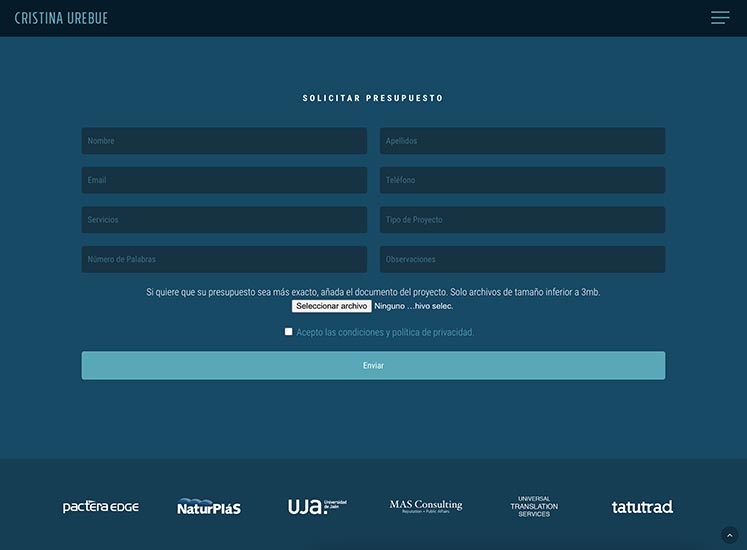Click the 'Ninguno ...hivo selec.' file status text
747x550 pixels.
click(x=413, y=306)
